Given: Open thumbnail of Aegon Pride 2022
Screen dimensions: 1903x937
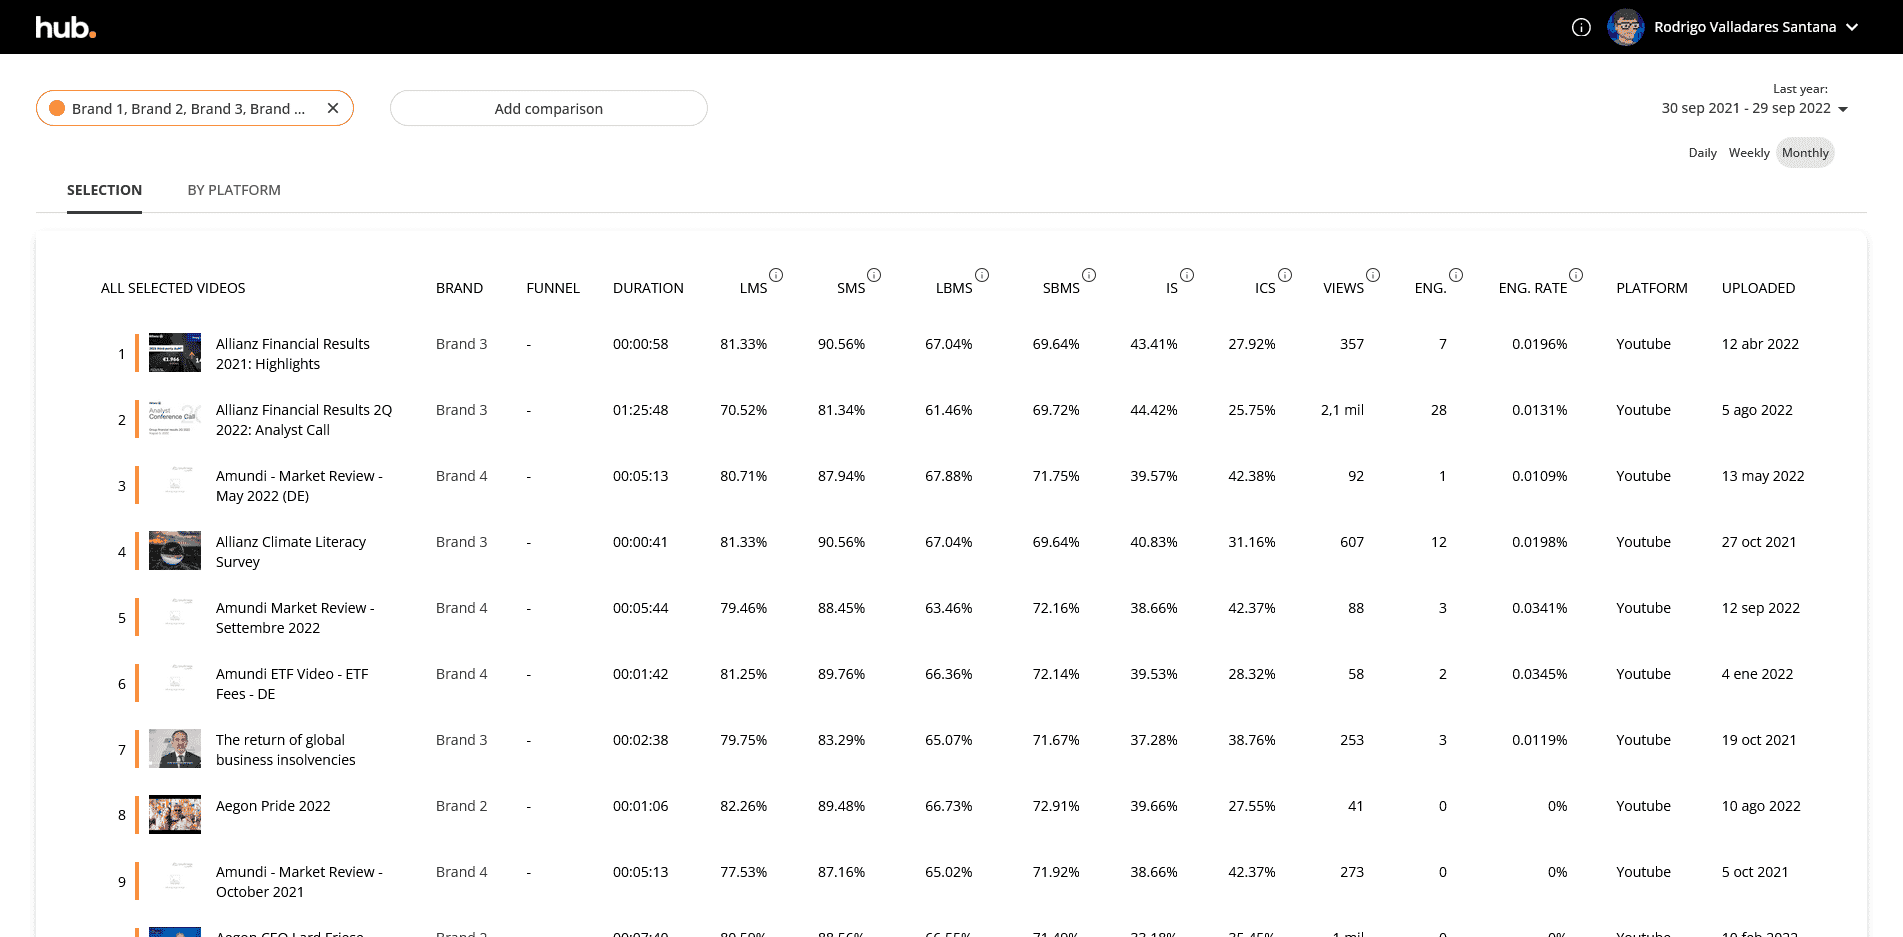Looking at the screenshot, I should tap(175, 815).
